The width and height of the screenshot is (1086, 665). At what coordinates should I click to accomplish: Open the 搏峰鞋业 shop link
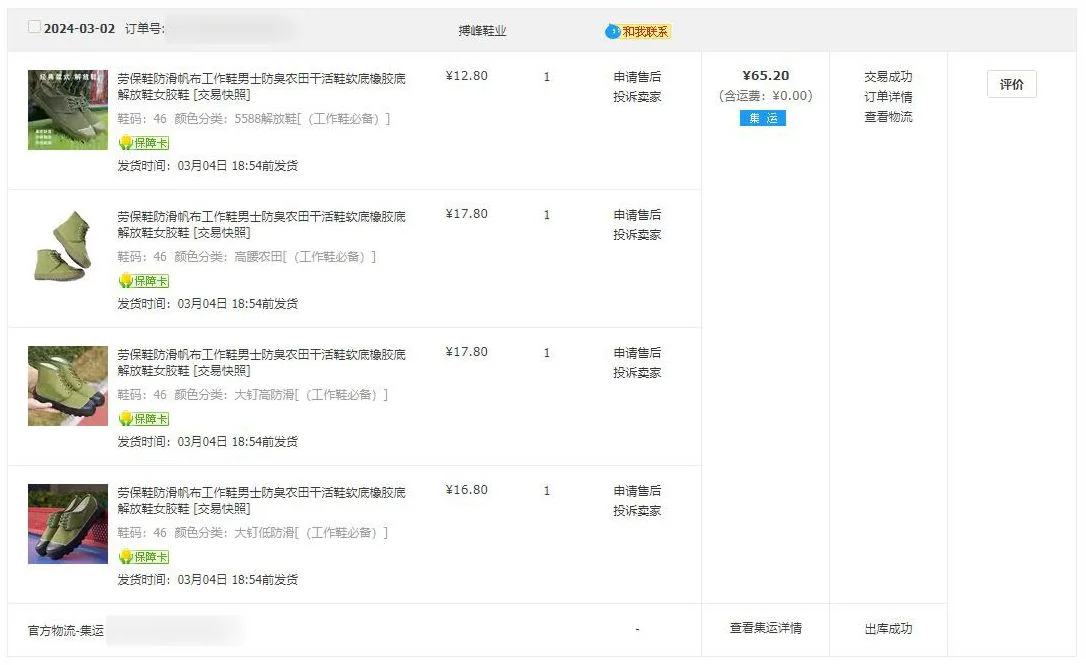coord(482,31)
